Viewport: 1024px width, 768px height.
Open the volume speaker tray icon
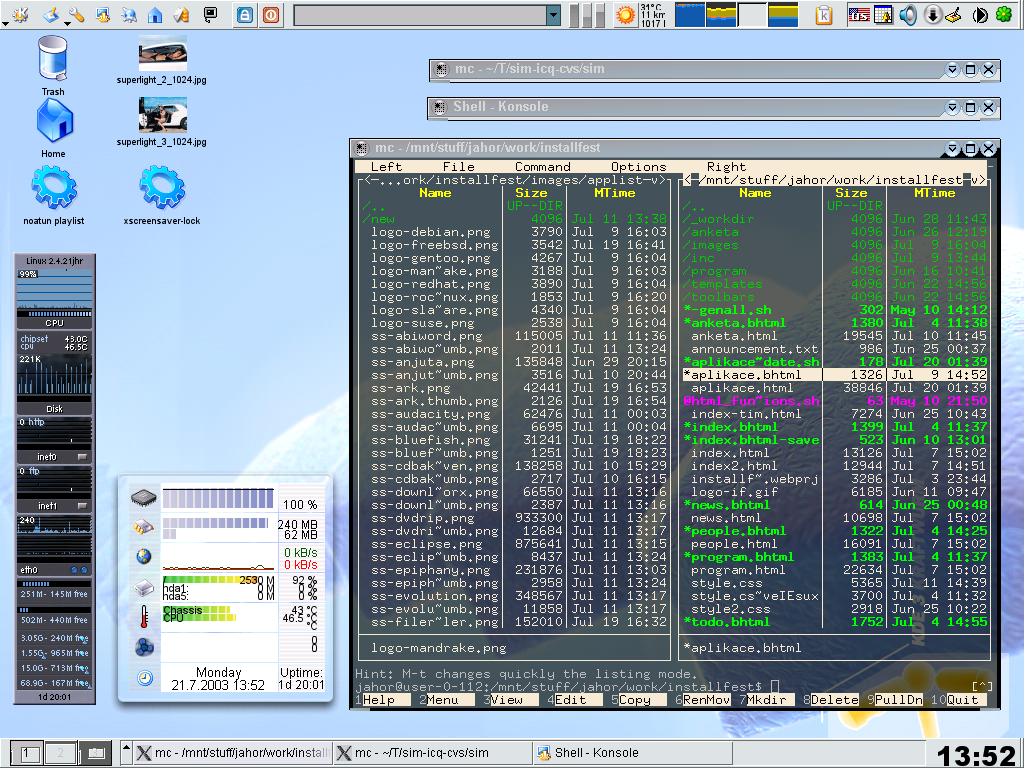pos(908,15)
